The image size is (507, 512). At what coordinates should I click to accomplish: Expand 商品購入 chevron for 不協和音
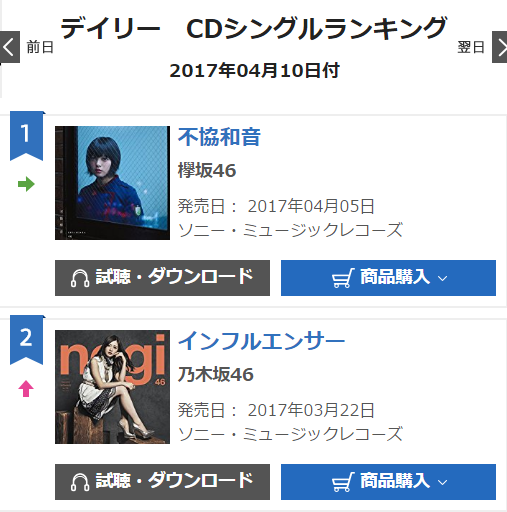tap(442, 278)
